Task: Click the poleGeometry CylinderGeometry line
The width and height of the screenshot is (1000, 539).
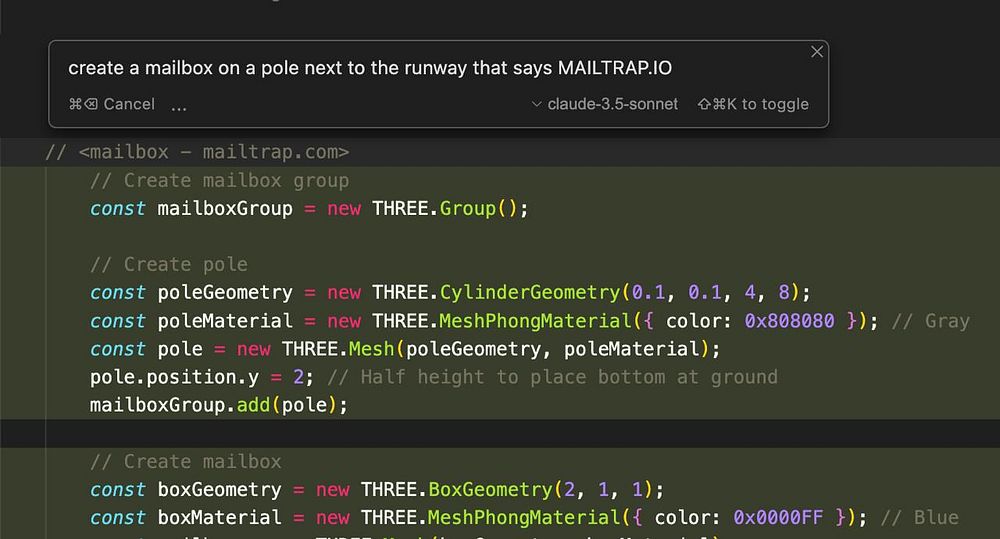Action: tap(450, 292)
